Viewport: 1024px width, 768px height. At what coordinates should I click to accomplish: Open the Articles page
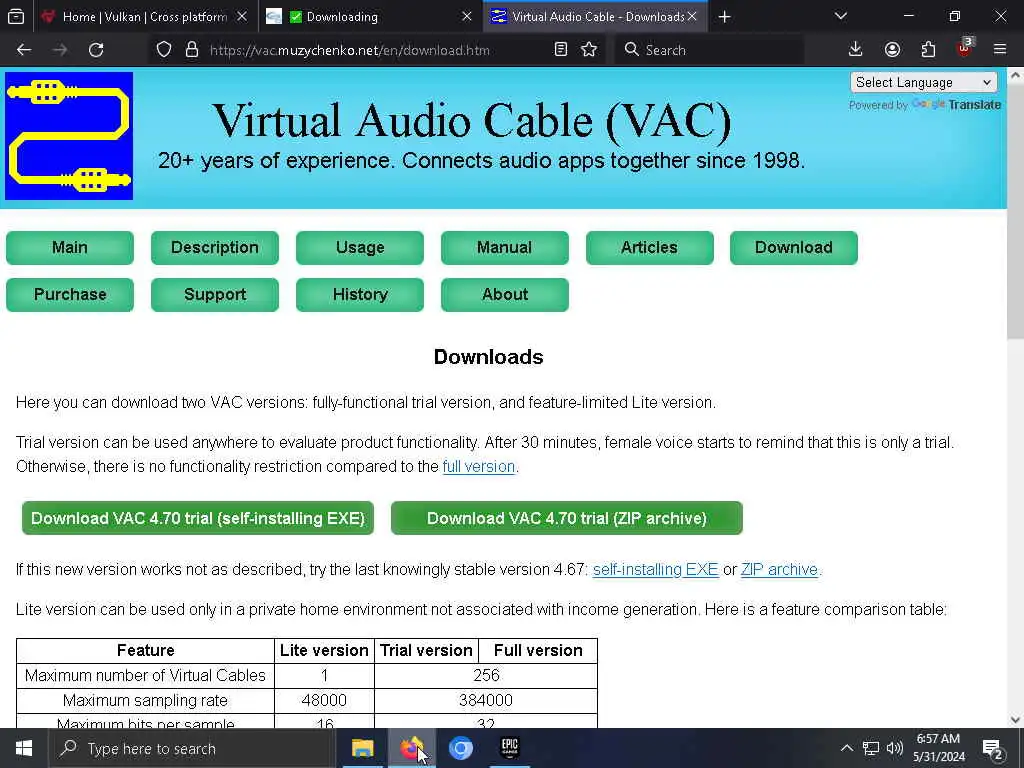(650, 248)
